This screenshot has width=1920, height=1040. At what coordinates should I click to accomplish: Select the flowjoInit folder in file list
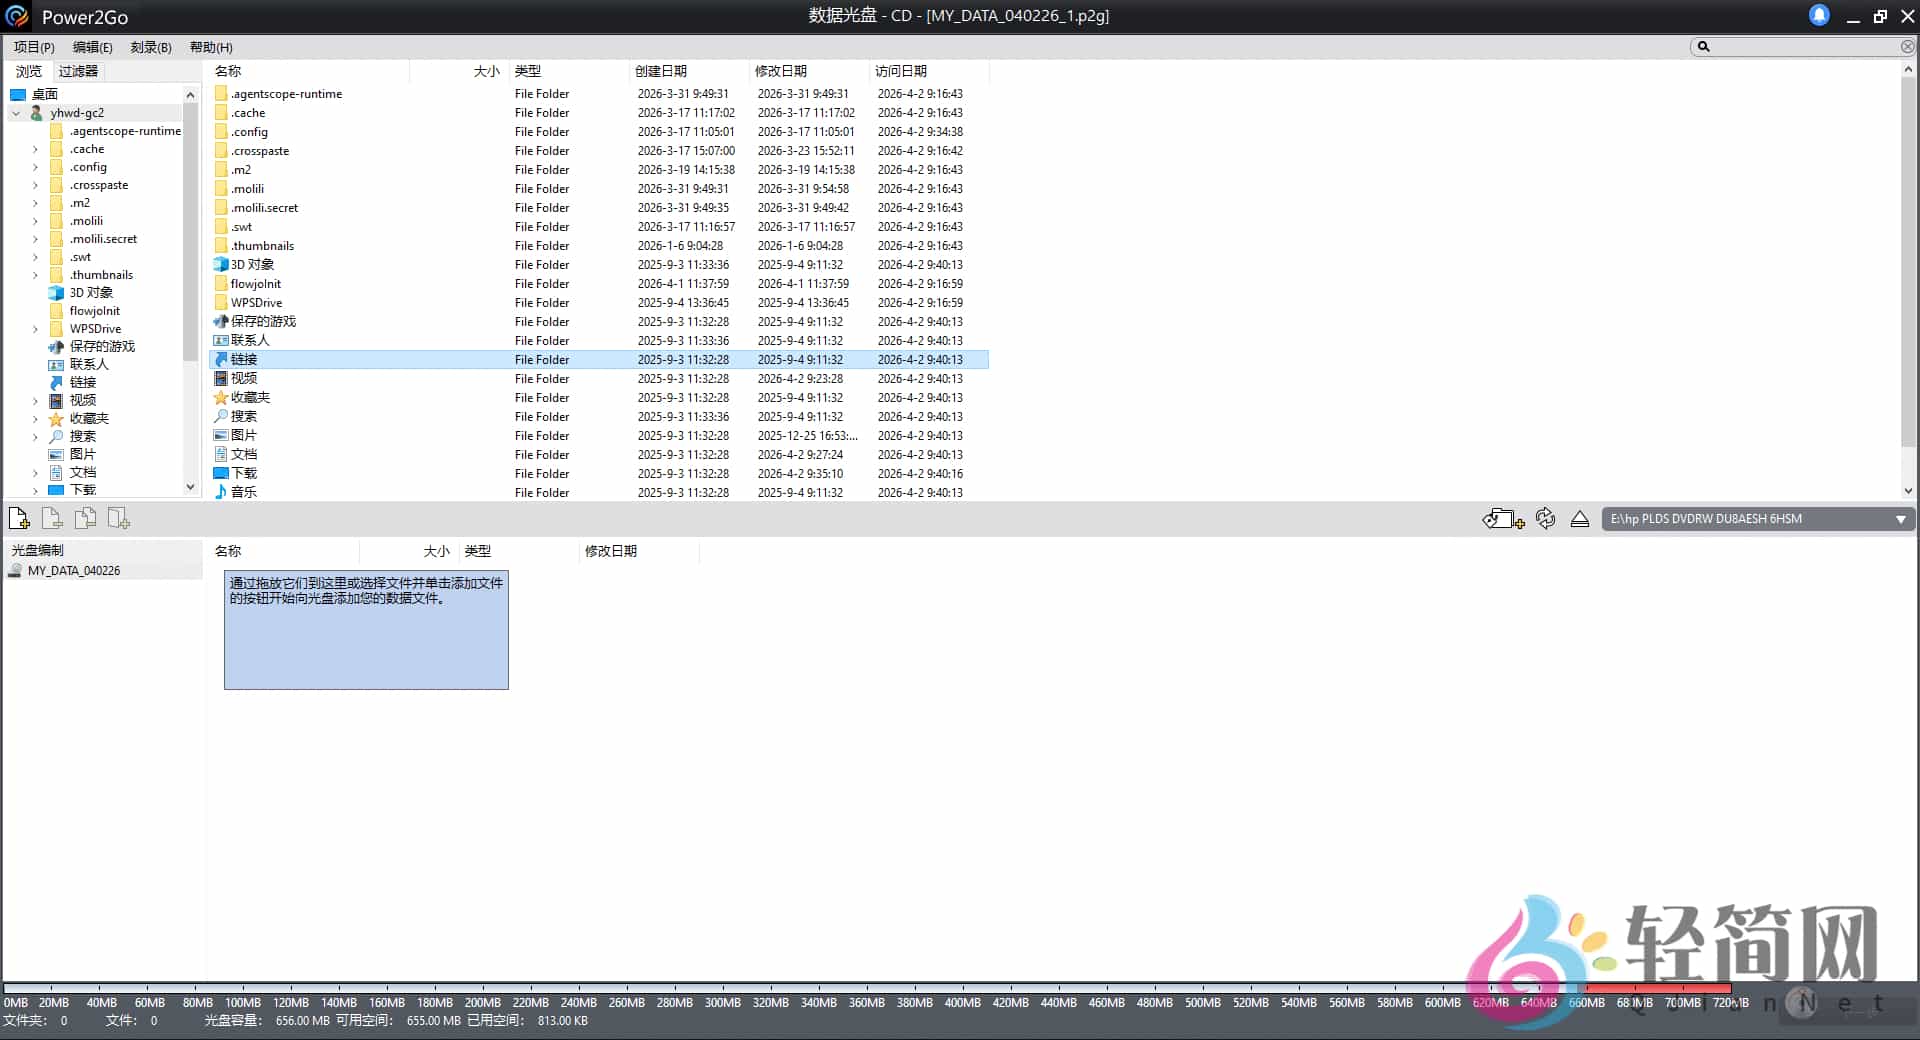(256, 284)
